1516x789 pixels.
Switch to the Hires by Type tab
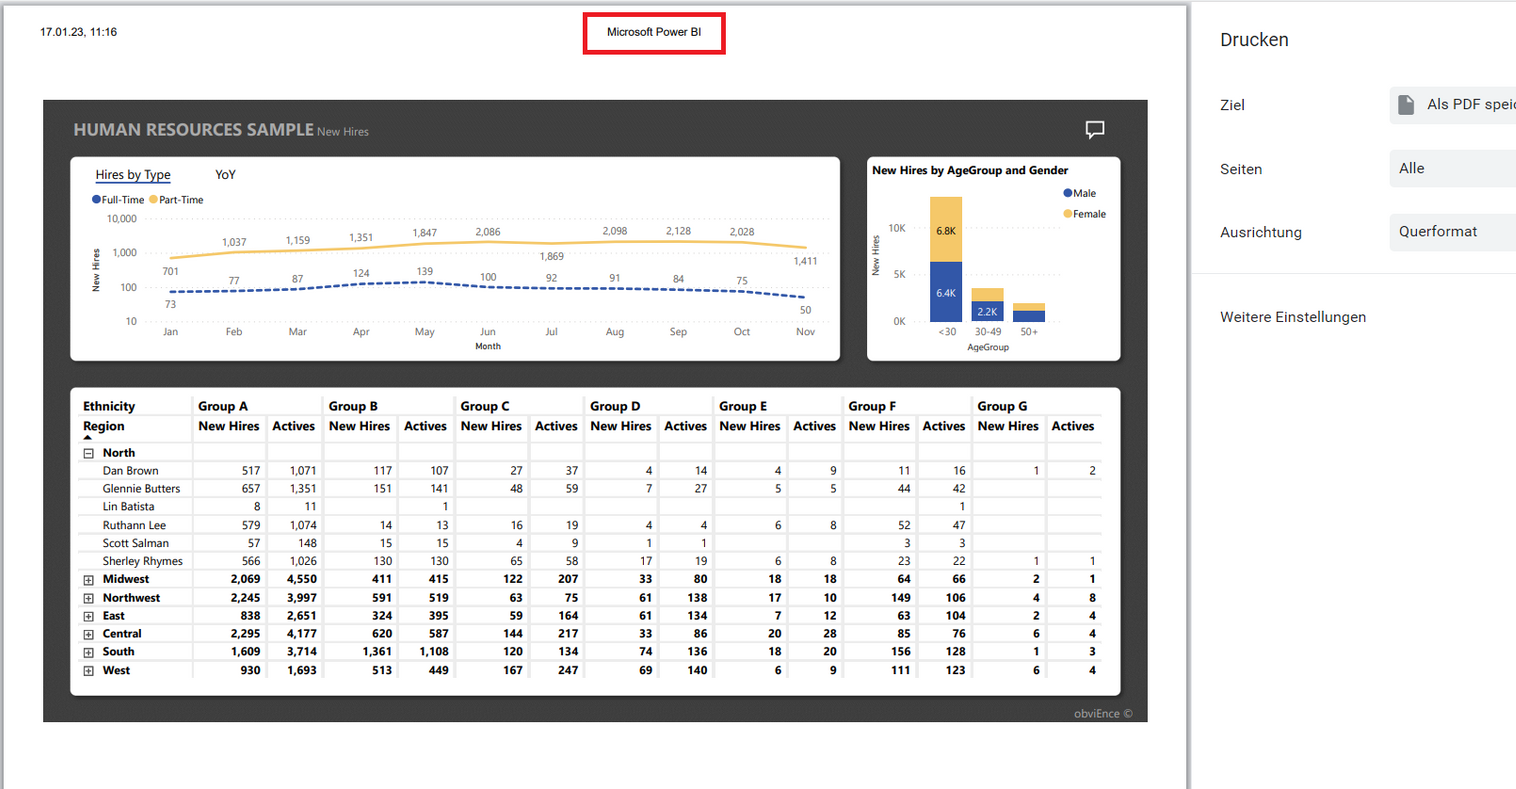tap(133, 175)
